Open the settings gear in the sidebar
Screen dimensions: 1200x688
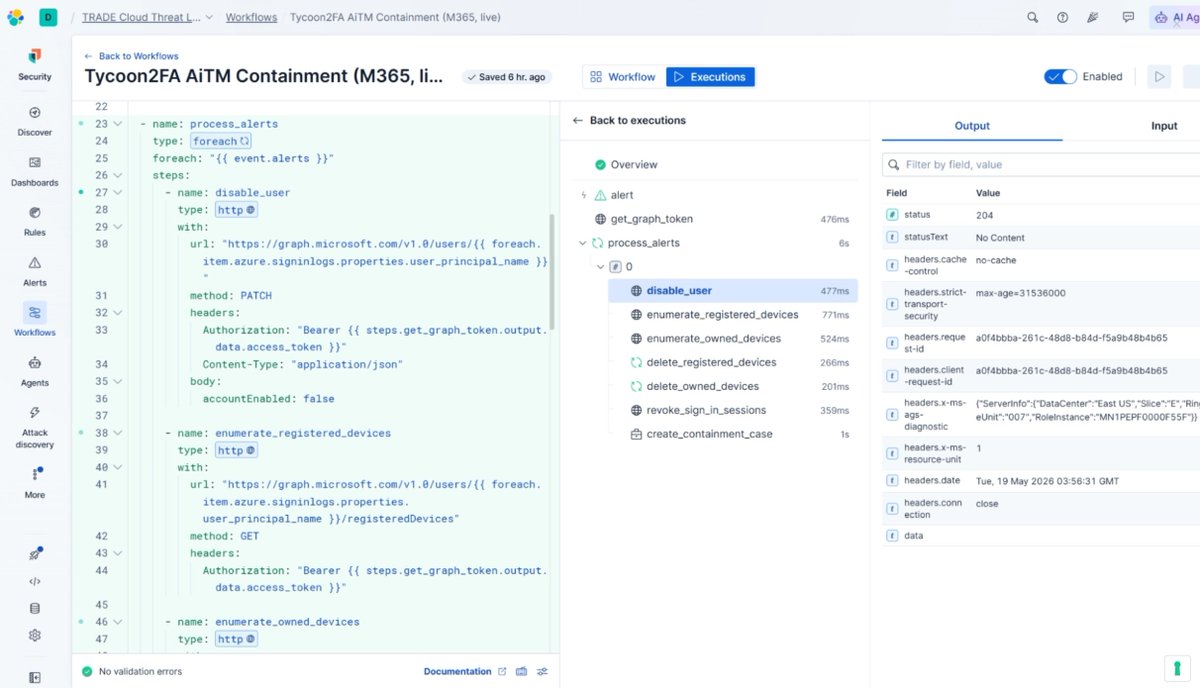click(x=35, y=635)
